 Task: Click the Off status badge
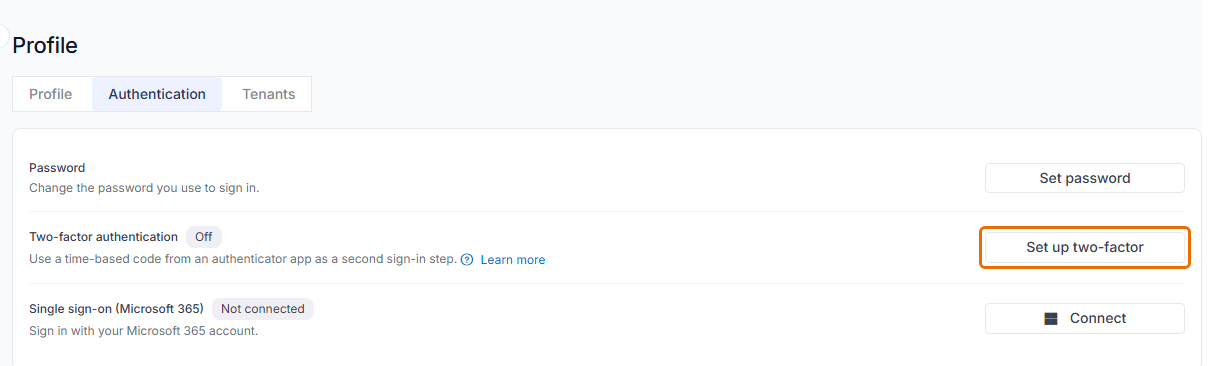[x=204, y=237]
